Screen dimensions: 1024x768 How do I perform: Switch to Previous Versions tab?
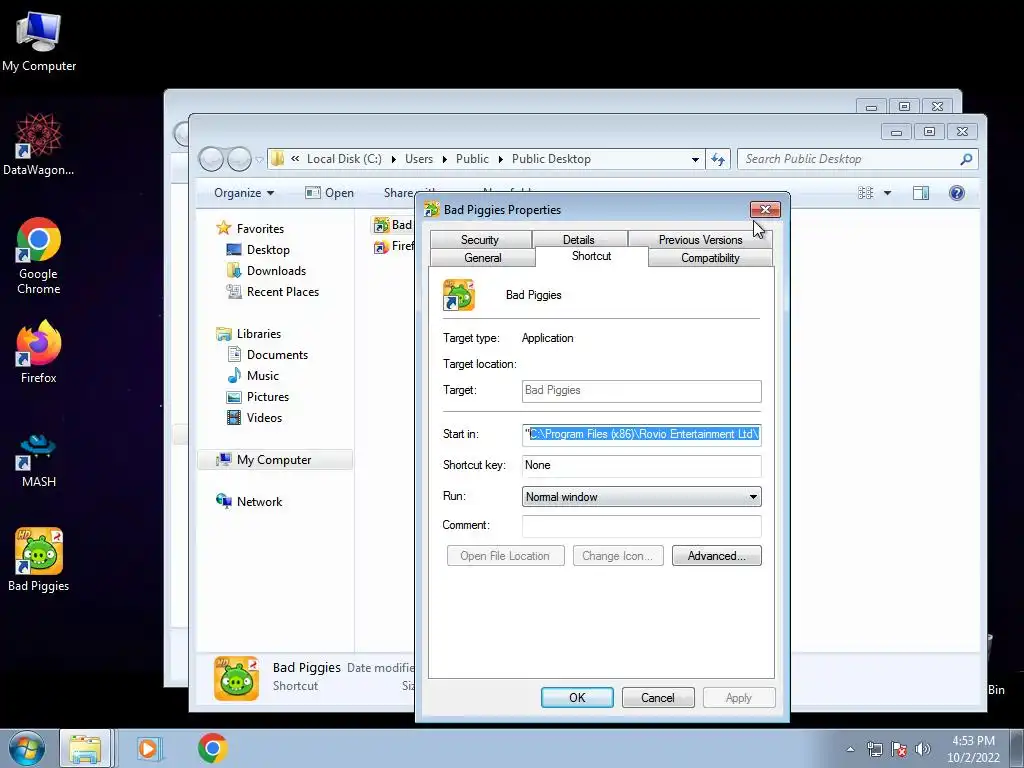(700, 240)
